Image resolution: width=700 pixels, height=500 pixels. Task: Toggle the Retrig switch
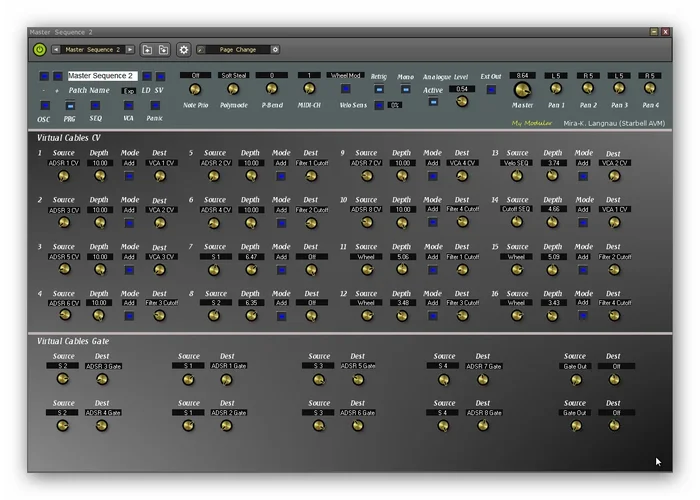[x=379, y=89]
